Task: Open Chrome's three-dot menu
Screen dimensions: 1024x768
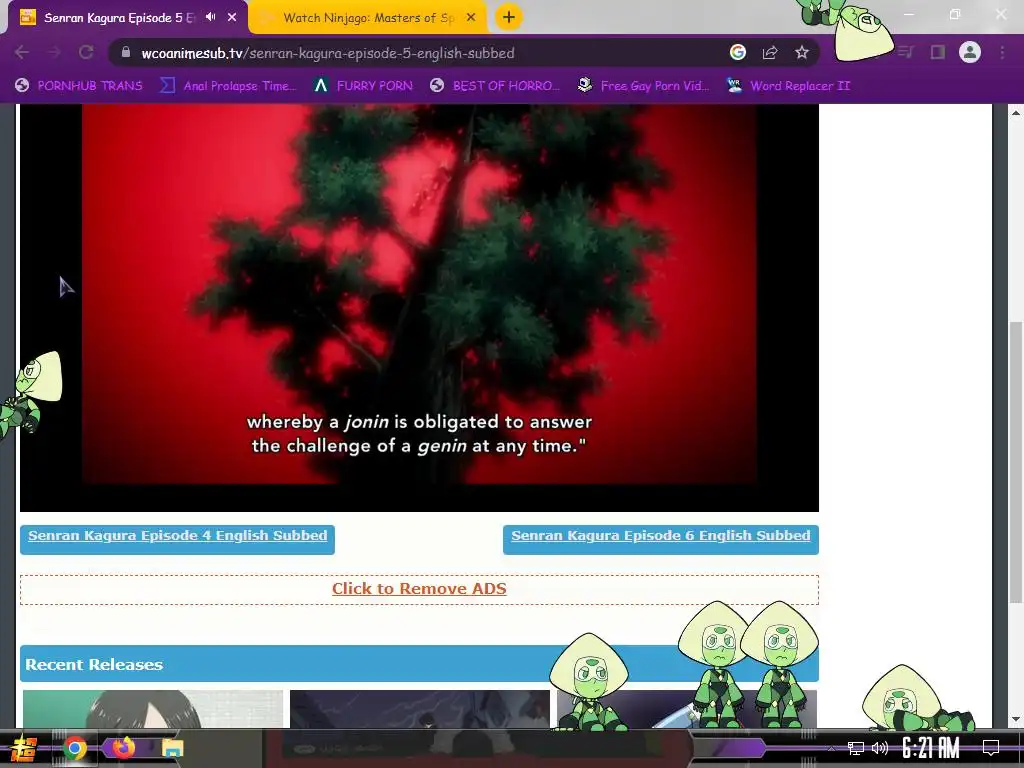Action: (1002, 52)
